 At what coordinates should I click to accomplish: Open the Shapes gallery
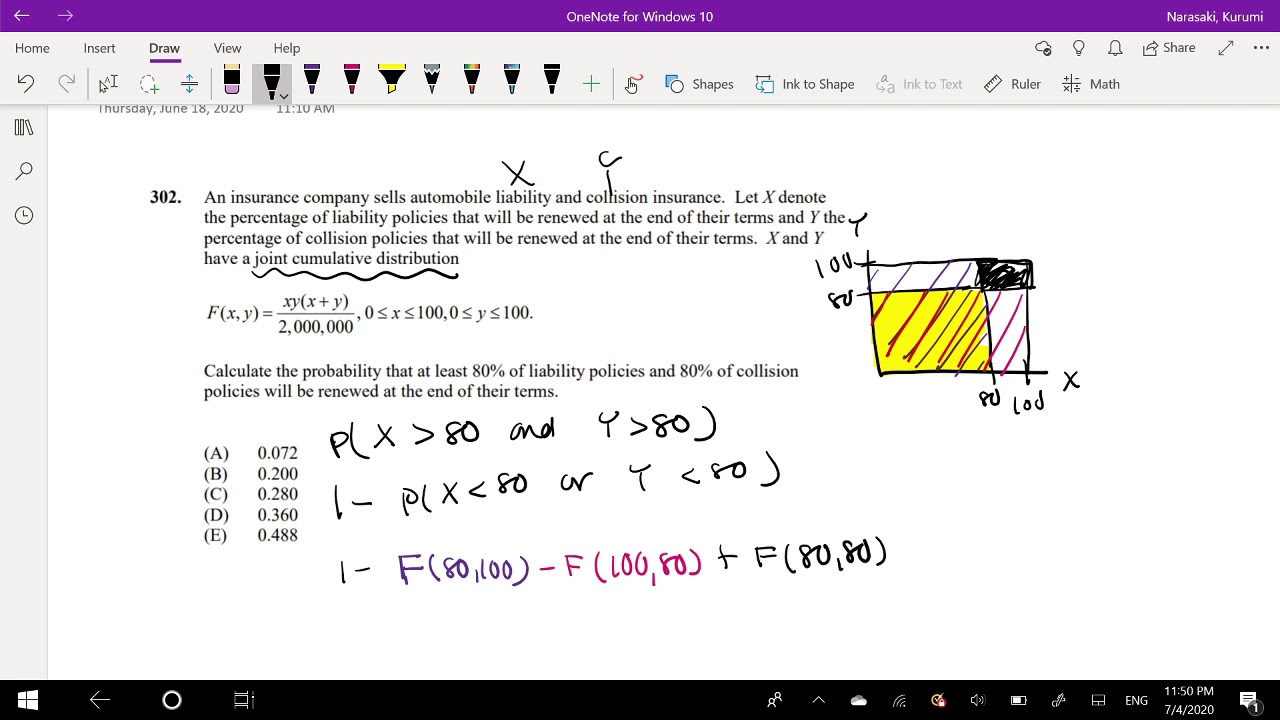pyautogui.click(x=699, y=84)
